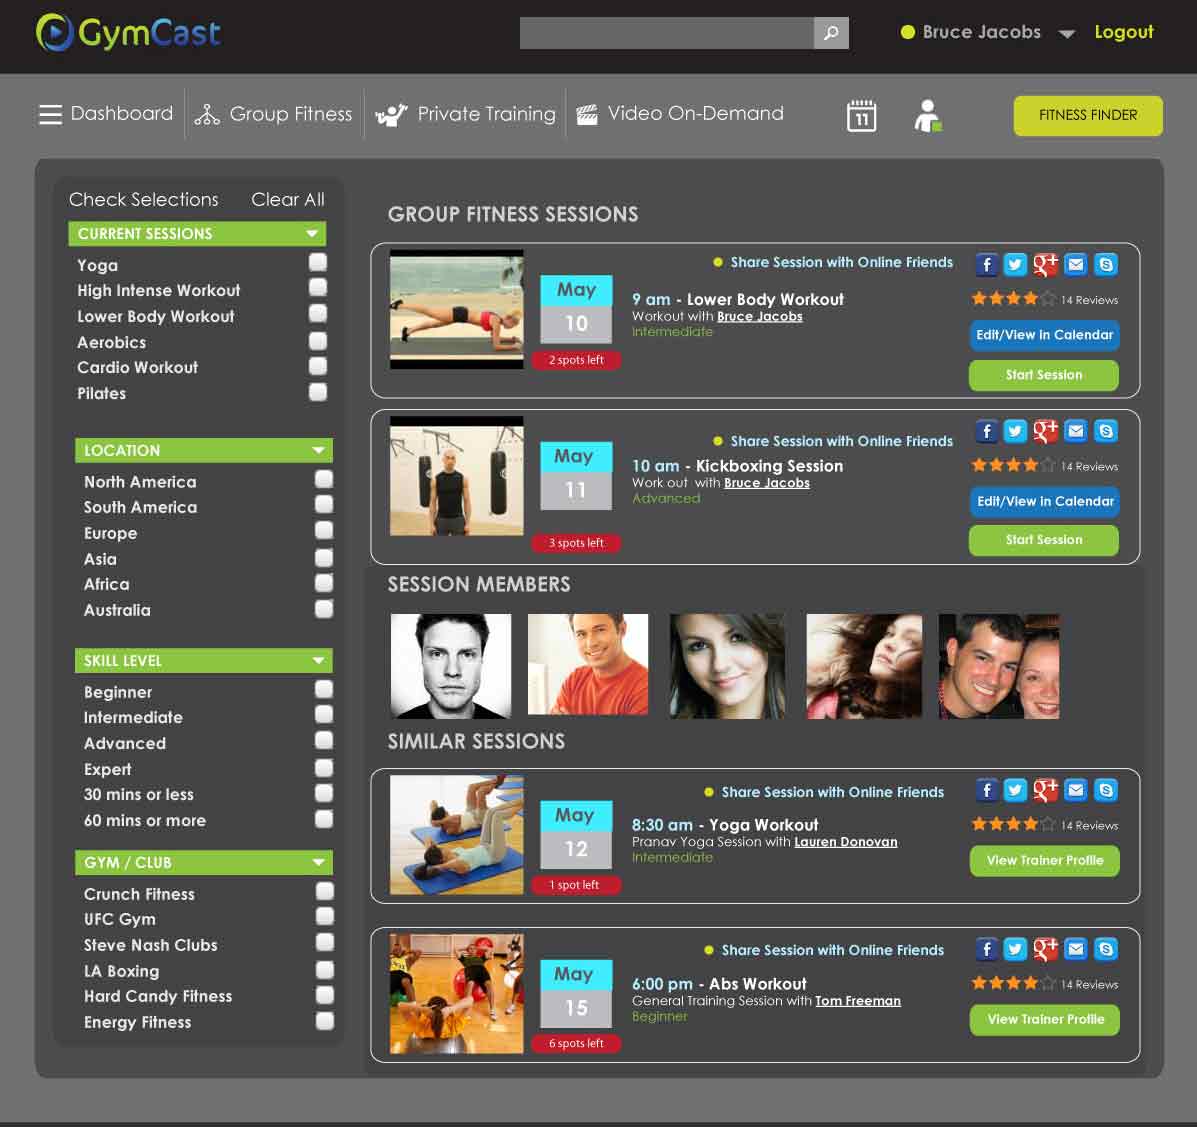Collapse the Gym / Club filter section

click(318, 863)
